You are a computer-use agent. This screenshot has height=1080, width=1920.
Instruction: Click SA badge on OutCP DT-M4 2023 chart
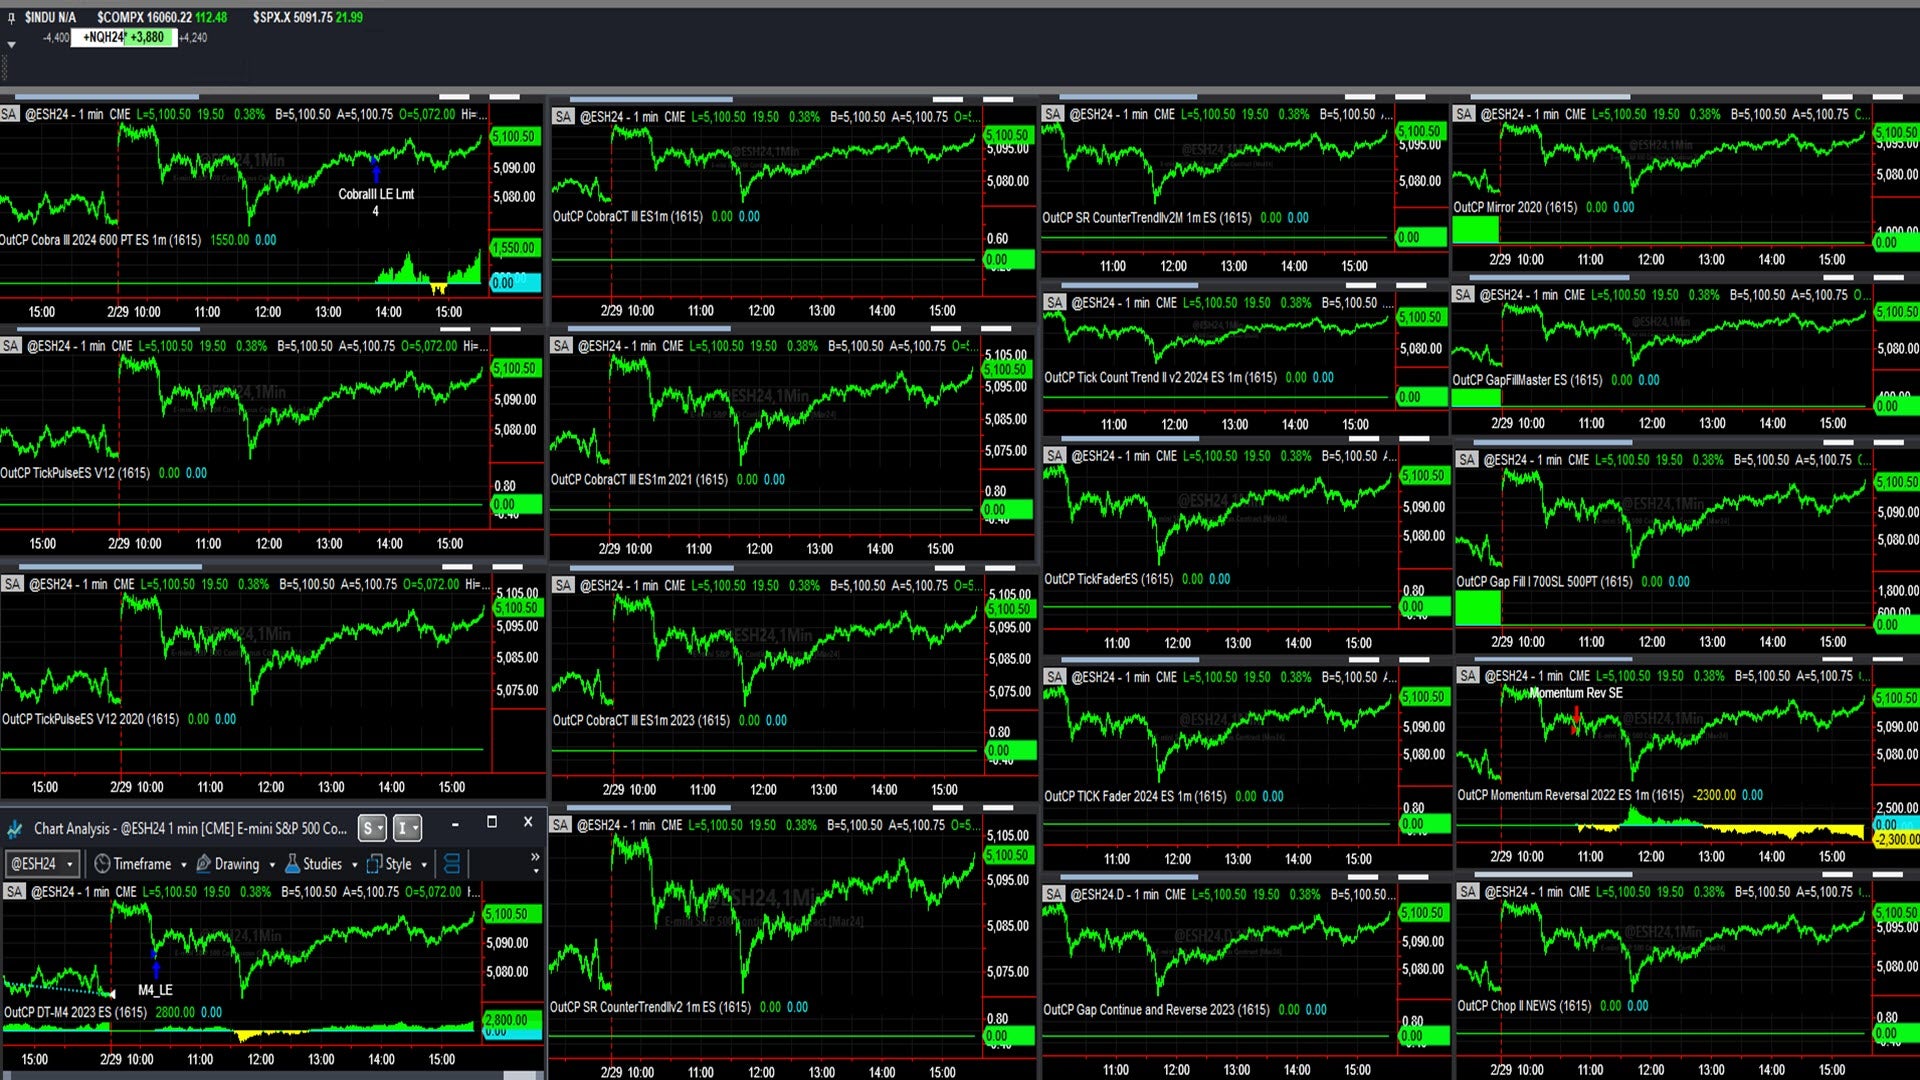coord(15,892)
